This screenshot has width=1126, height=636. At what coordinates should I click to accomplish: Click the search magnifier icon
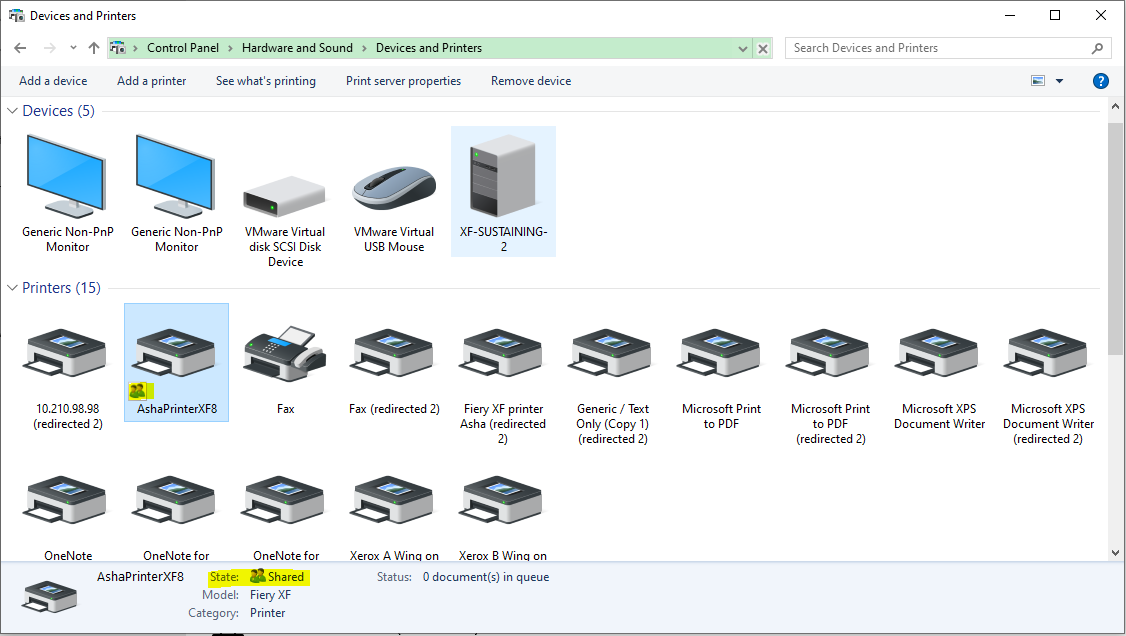coord(1097,48)
